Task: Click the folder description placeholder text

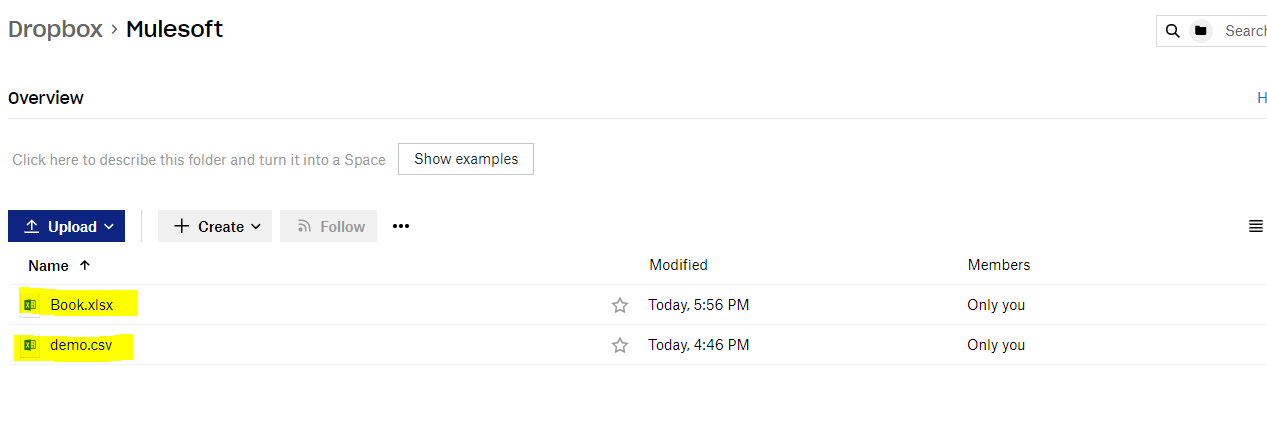Action: point(198,160)
